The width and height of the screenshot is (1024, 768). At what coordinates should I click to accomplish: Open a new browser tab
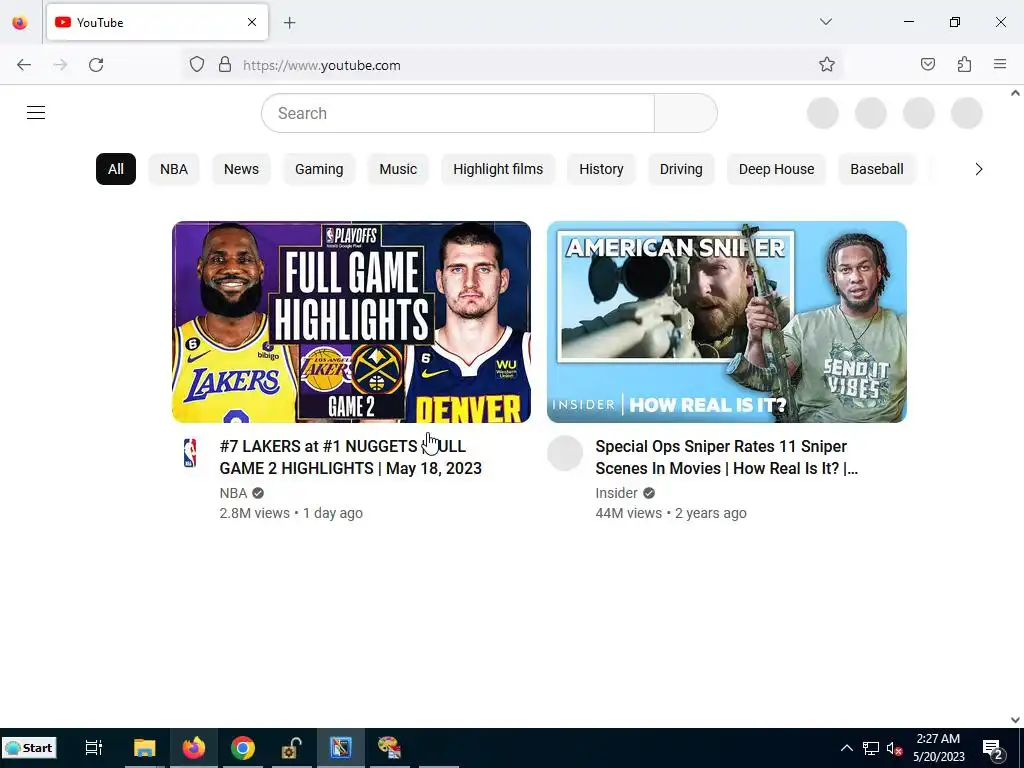(289, 23)
